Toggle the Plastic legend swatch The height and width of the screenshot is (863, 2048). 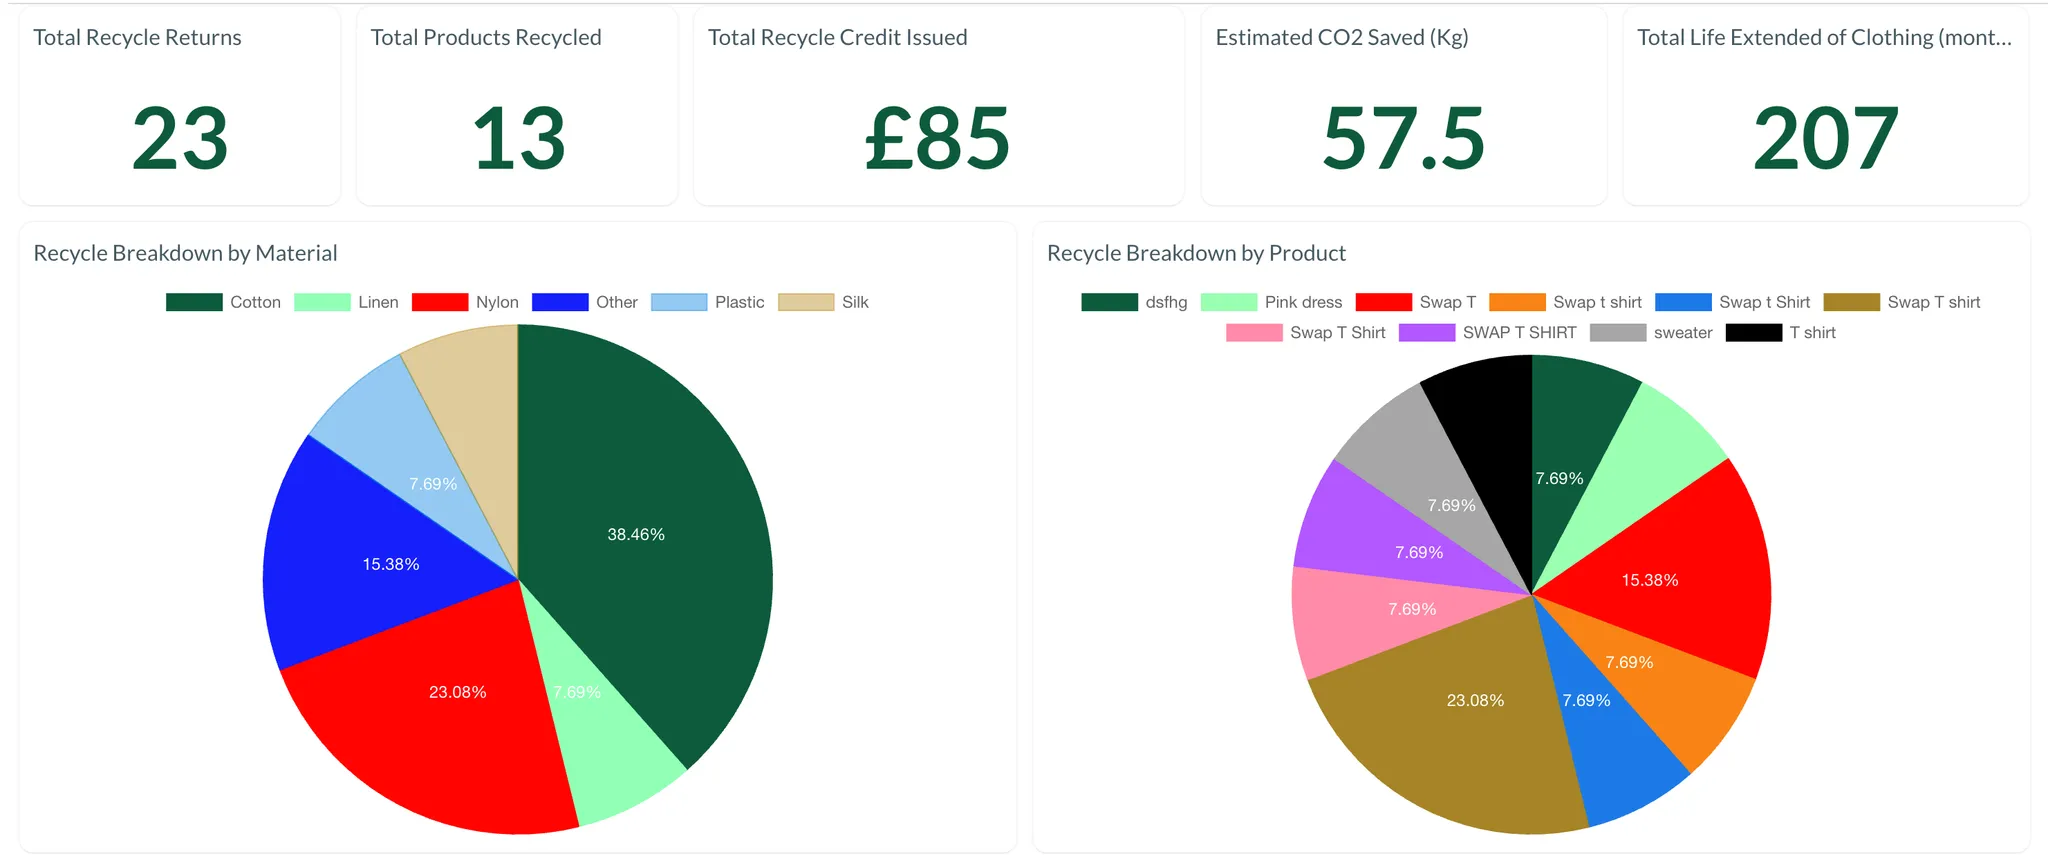[x=679, y=302]
